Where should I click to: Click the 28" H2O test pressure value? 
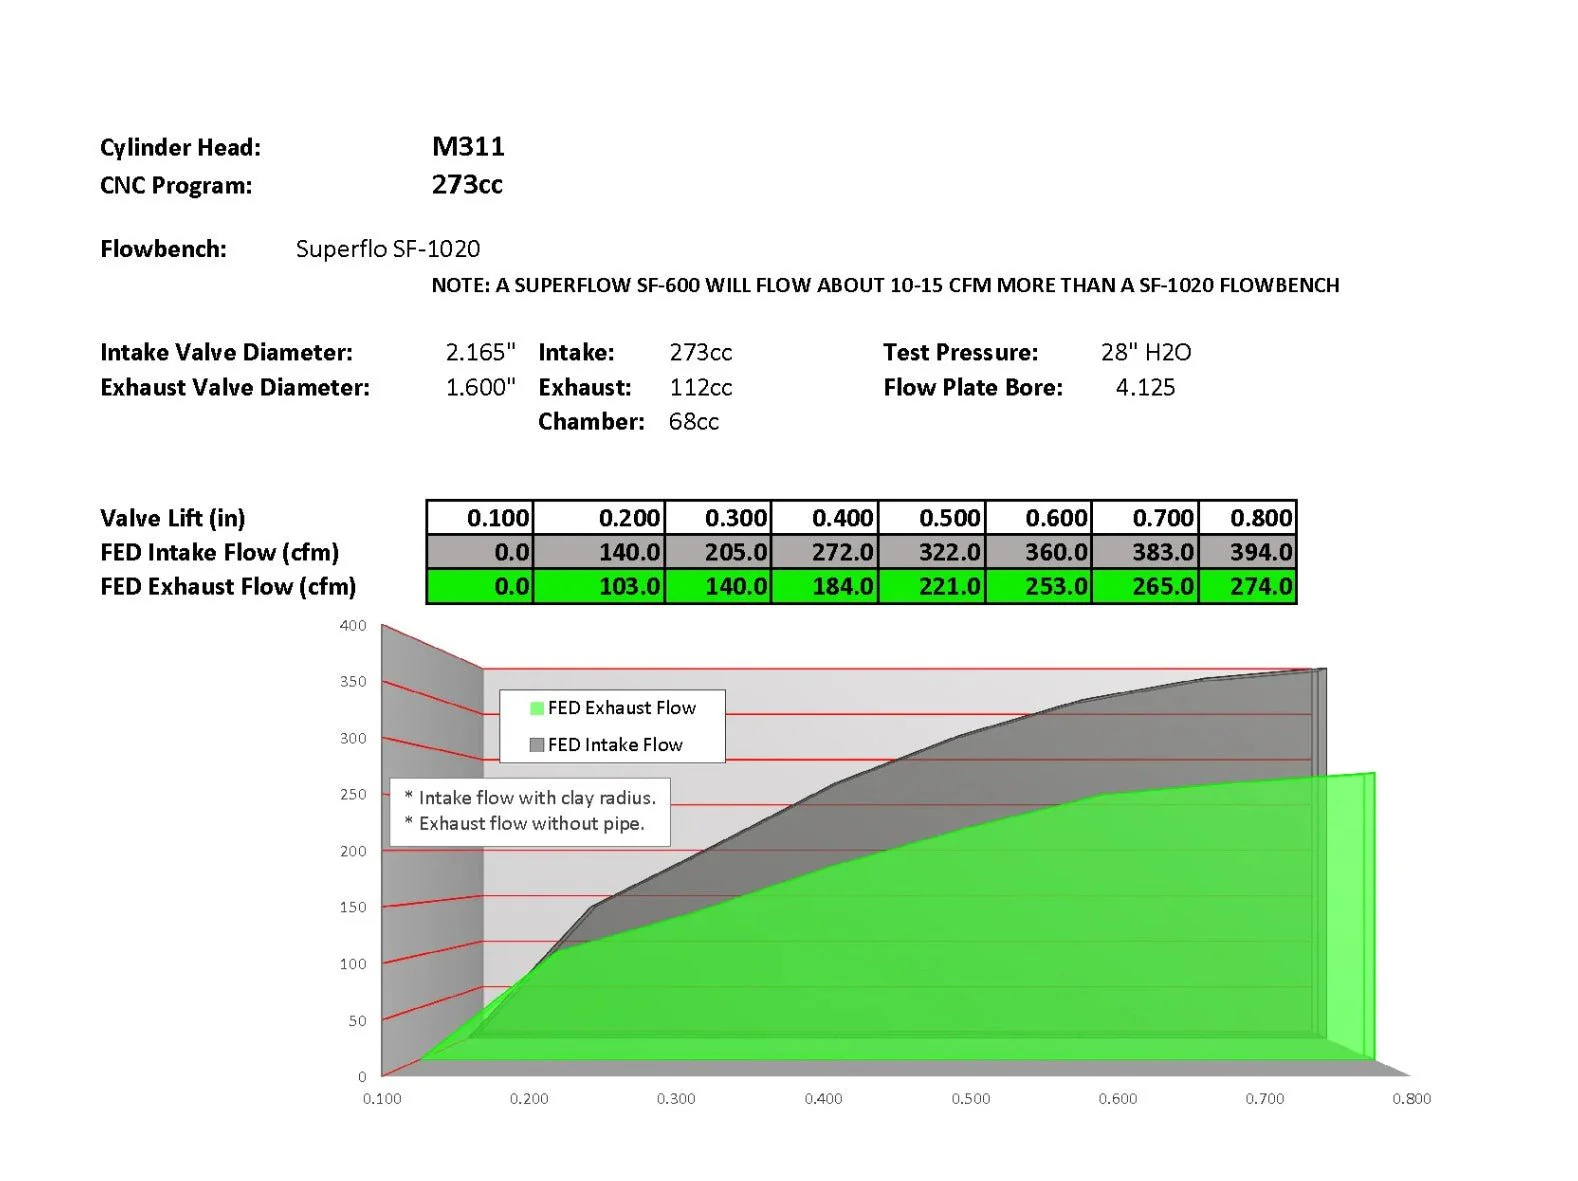click(x=1146, y=352)
